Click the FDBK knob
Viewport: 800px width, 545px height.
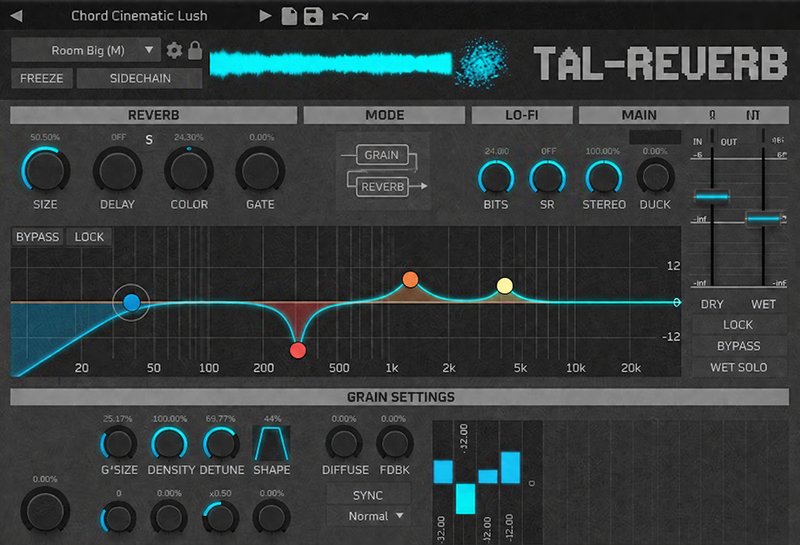coord(394,443)
